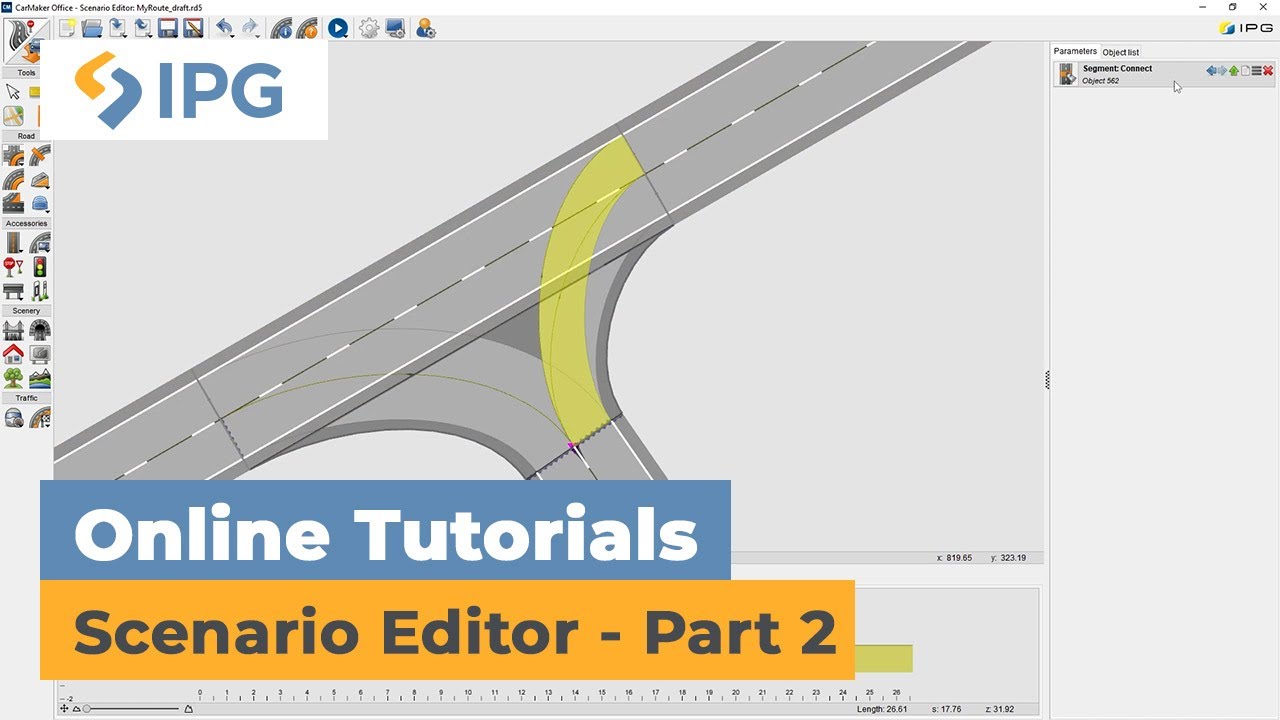Add a billboard sign scenery object
This screenshot has width=1280, height=720.
(40, 354)
